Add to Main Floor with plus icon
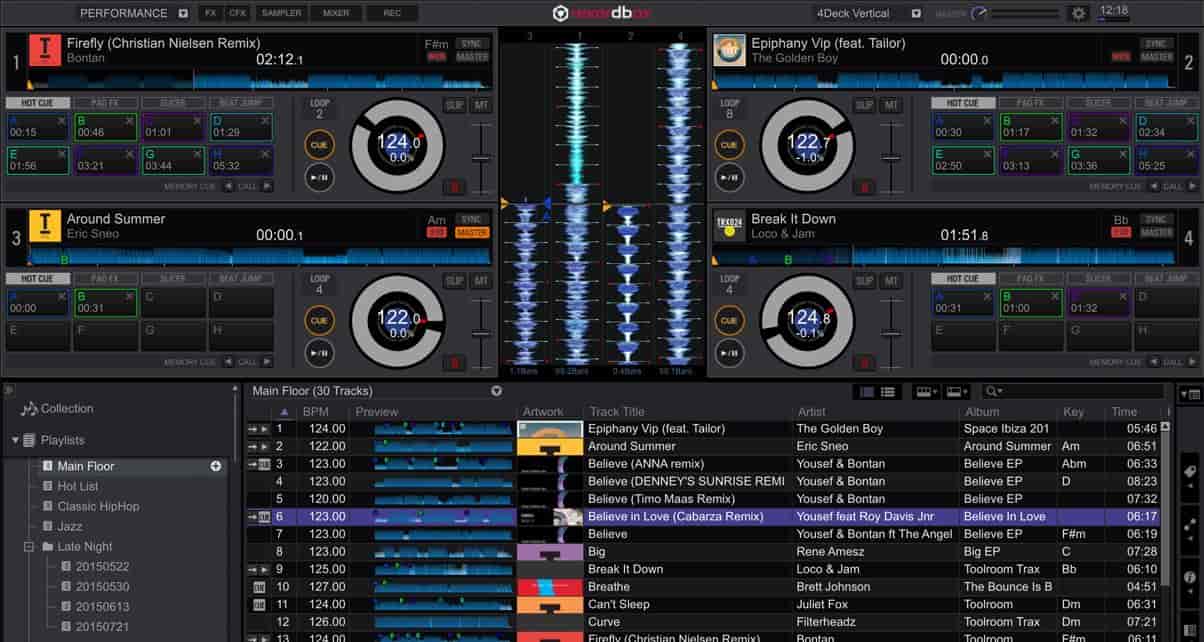The width and height of the screenshot is (1204, 642). coord(216,466)
